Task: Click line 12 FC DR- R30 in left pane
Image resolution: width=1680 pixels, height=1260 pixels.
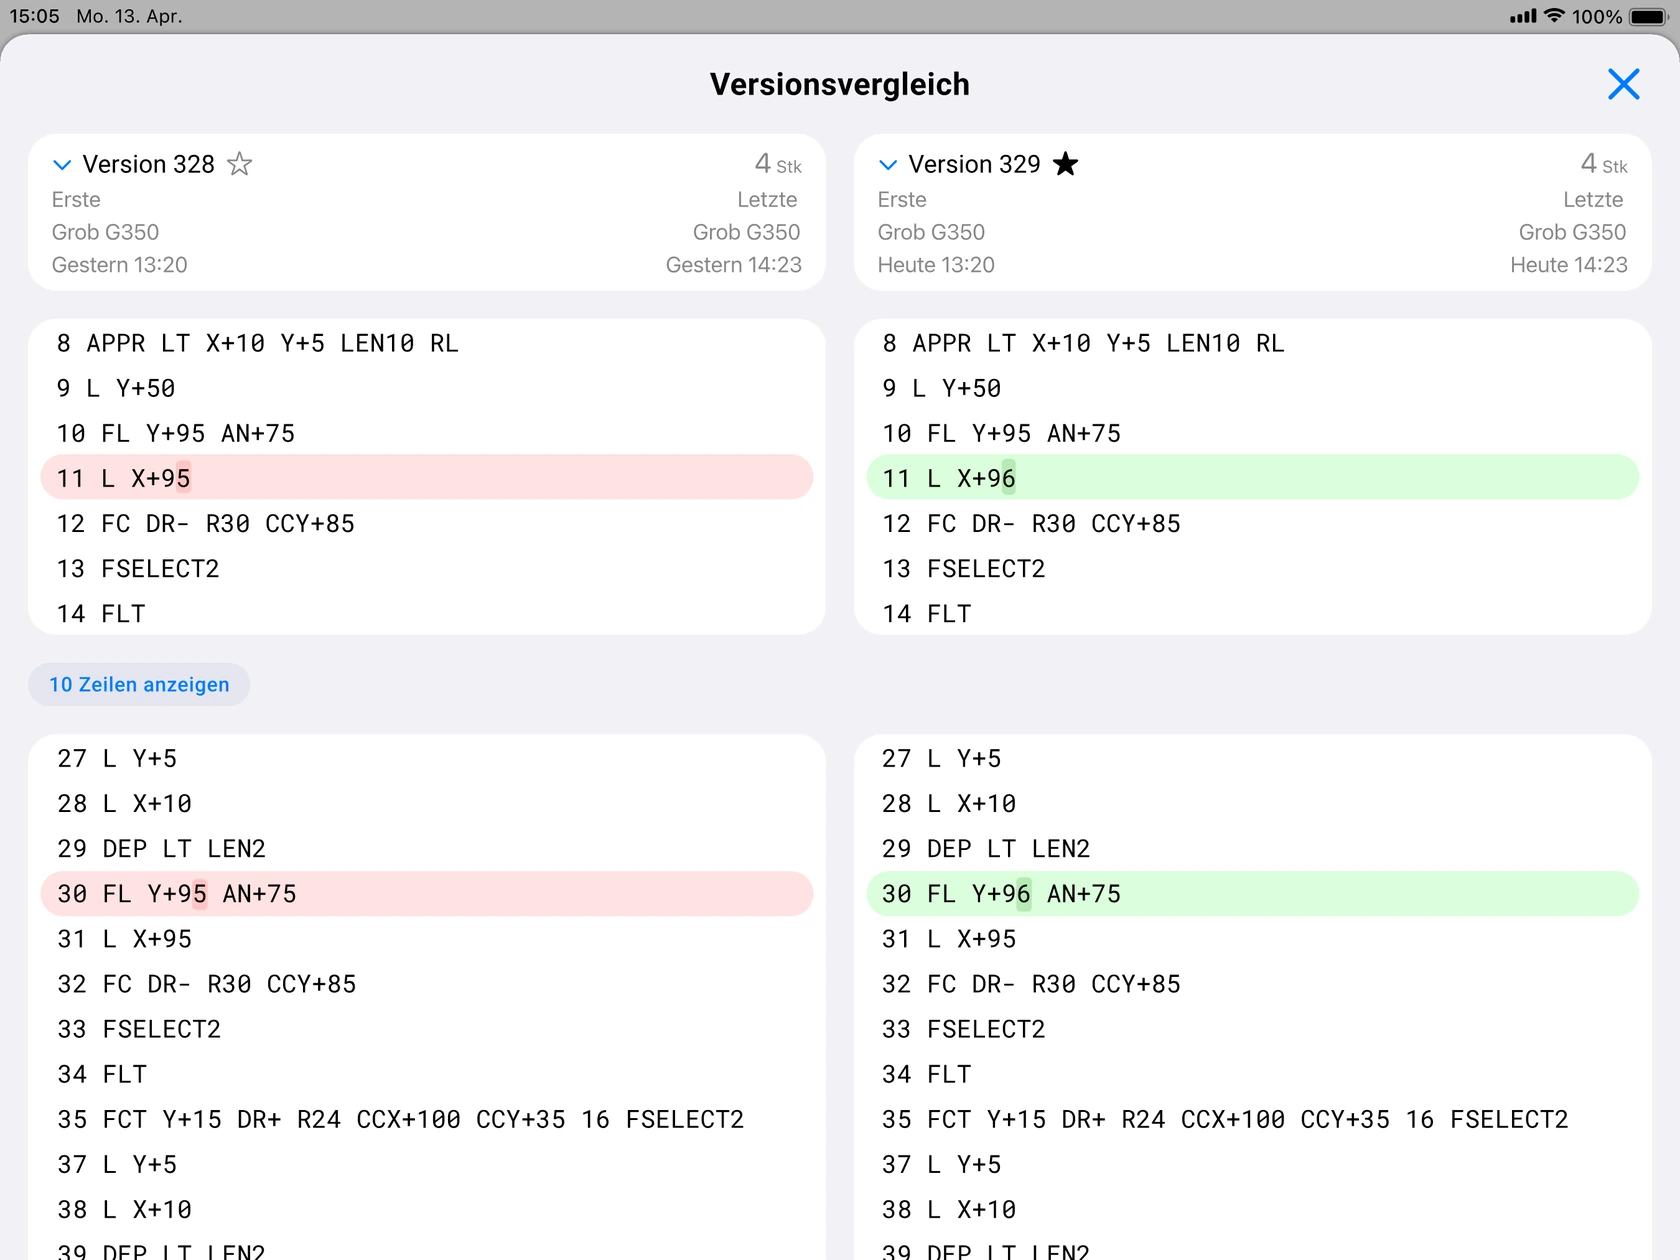Action: tap(205, 524)
